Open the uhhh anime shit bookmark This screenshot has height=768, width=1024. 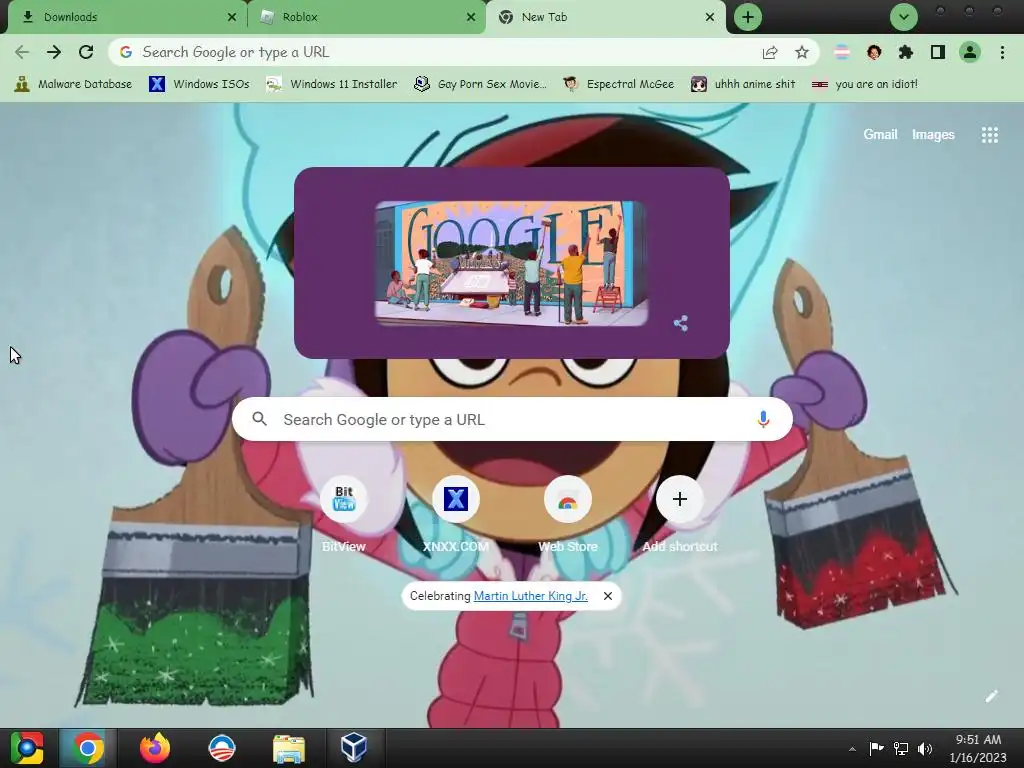[743, 84]
